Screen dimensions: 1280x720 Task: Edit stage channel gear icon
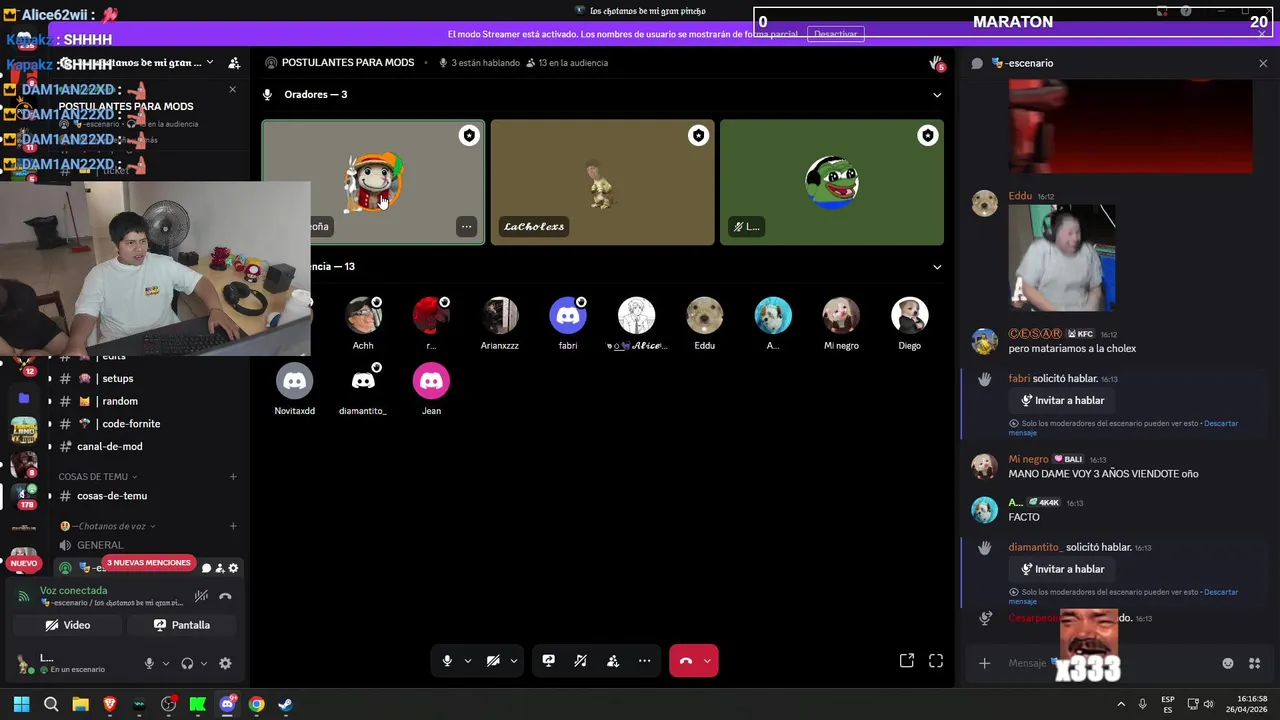click(233, 568)
